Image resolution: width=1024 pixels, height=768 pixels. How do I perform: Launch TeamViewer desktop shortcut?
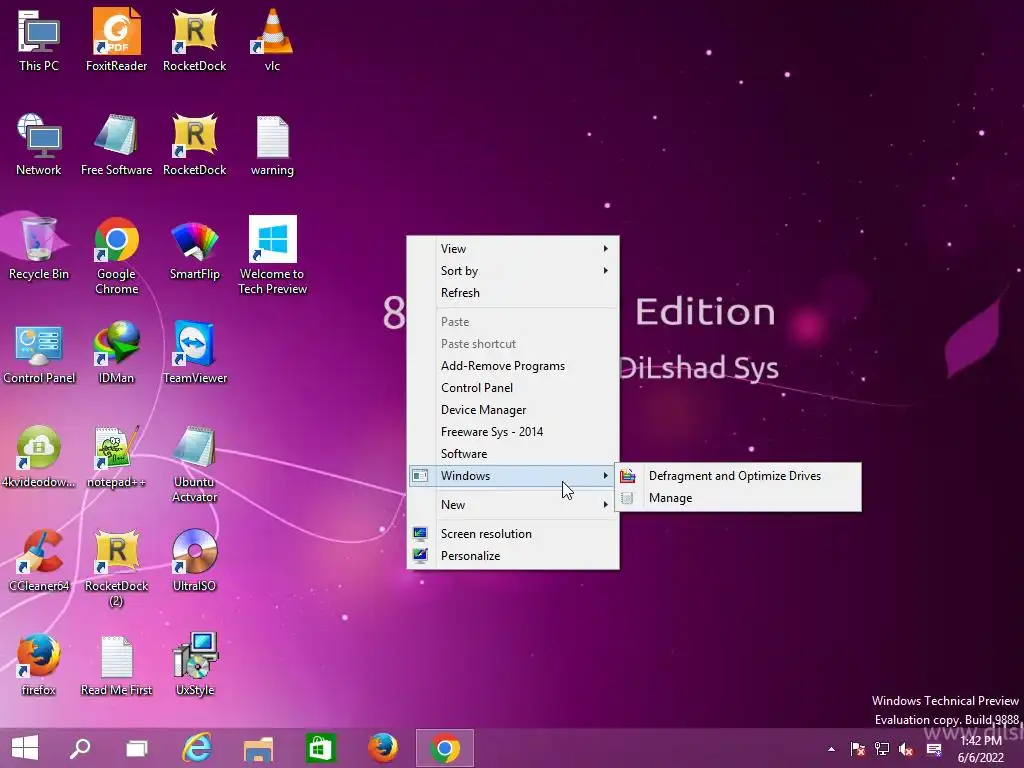195,353
